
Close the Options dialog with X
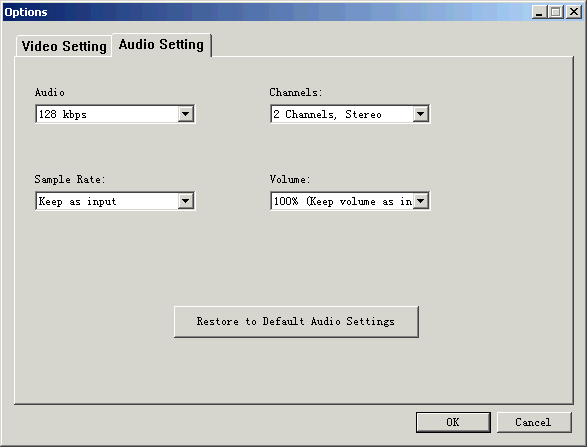pos(574,12)
